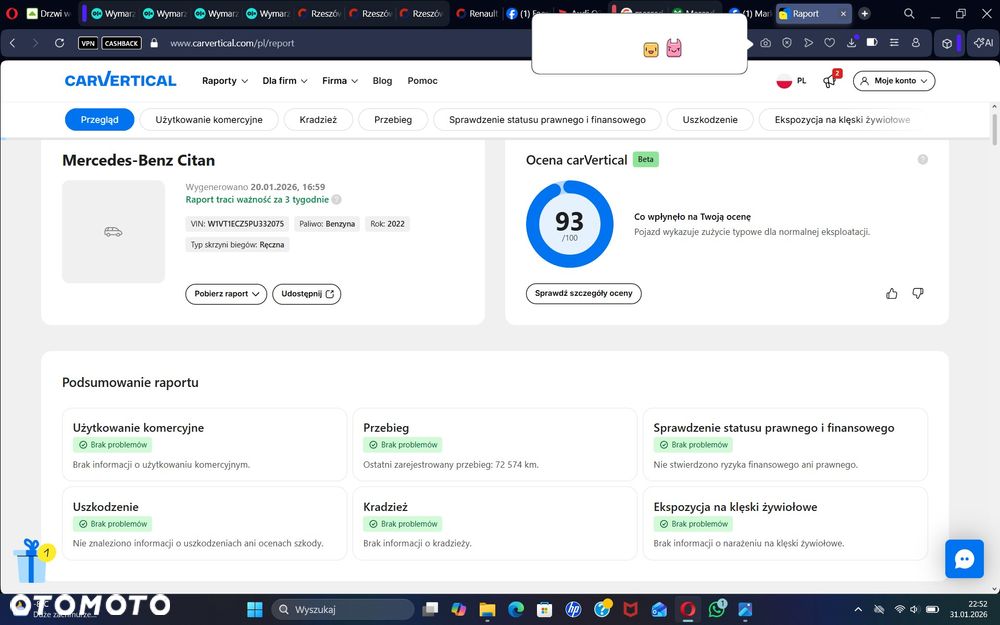Screen dimensions: 1000x625
Task: Switch to the Drzwi browser tab
Action: tap(49, 13)
